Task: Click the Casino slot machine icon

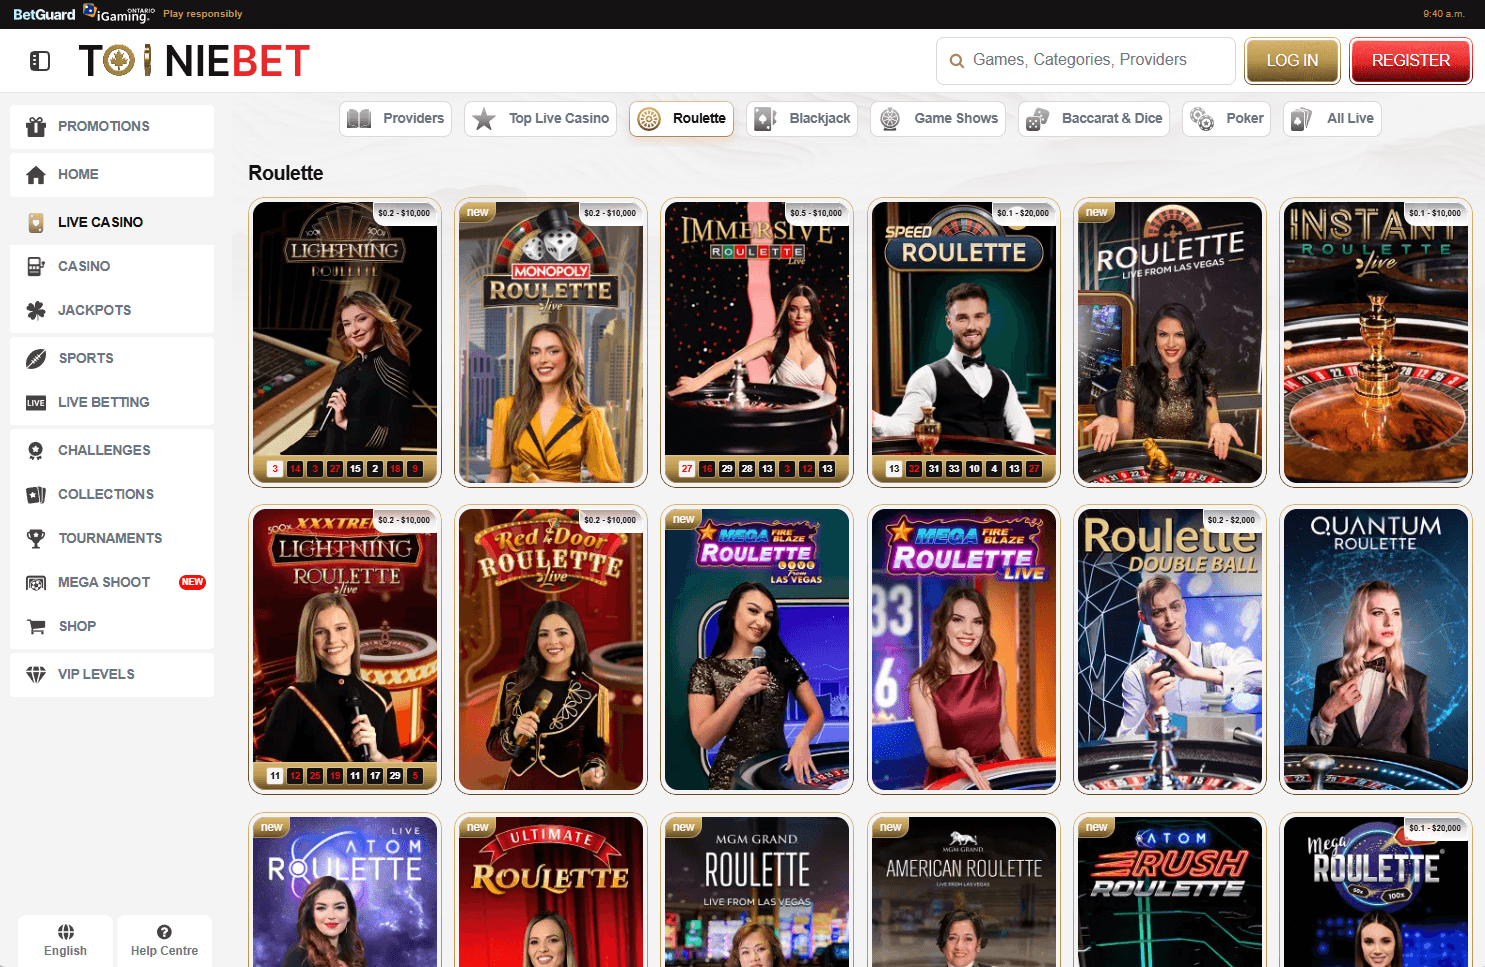Action: pyautogui.click(x=36, y=266)
